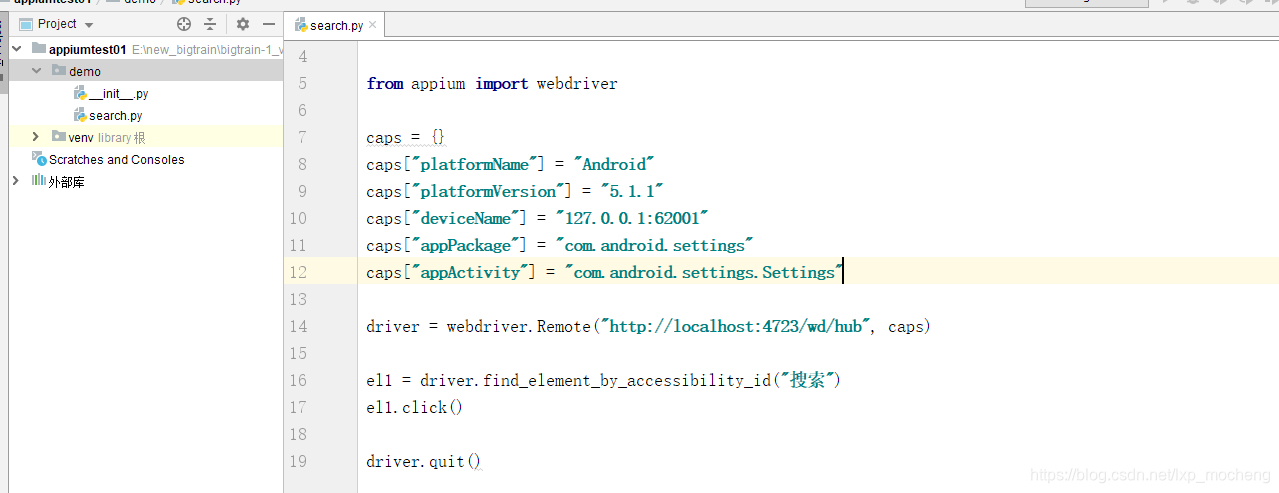This screenshot has height=493, width=1279.
Task: Click the platformVersion '5.1.1' string
Action: 632,191
